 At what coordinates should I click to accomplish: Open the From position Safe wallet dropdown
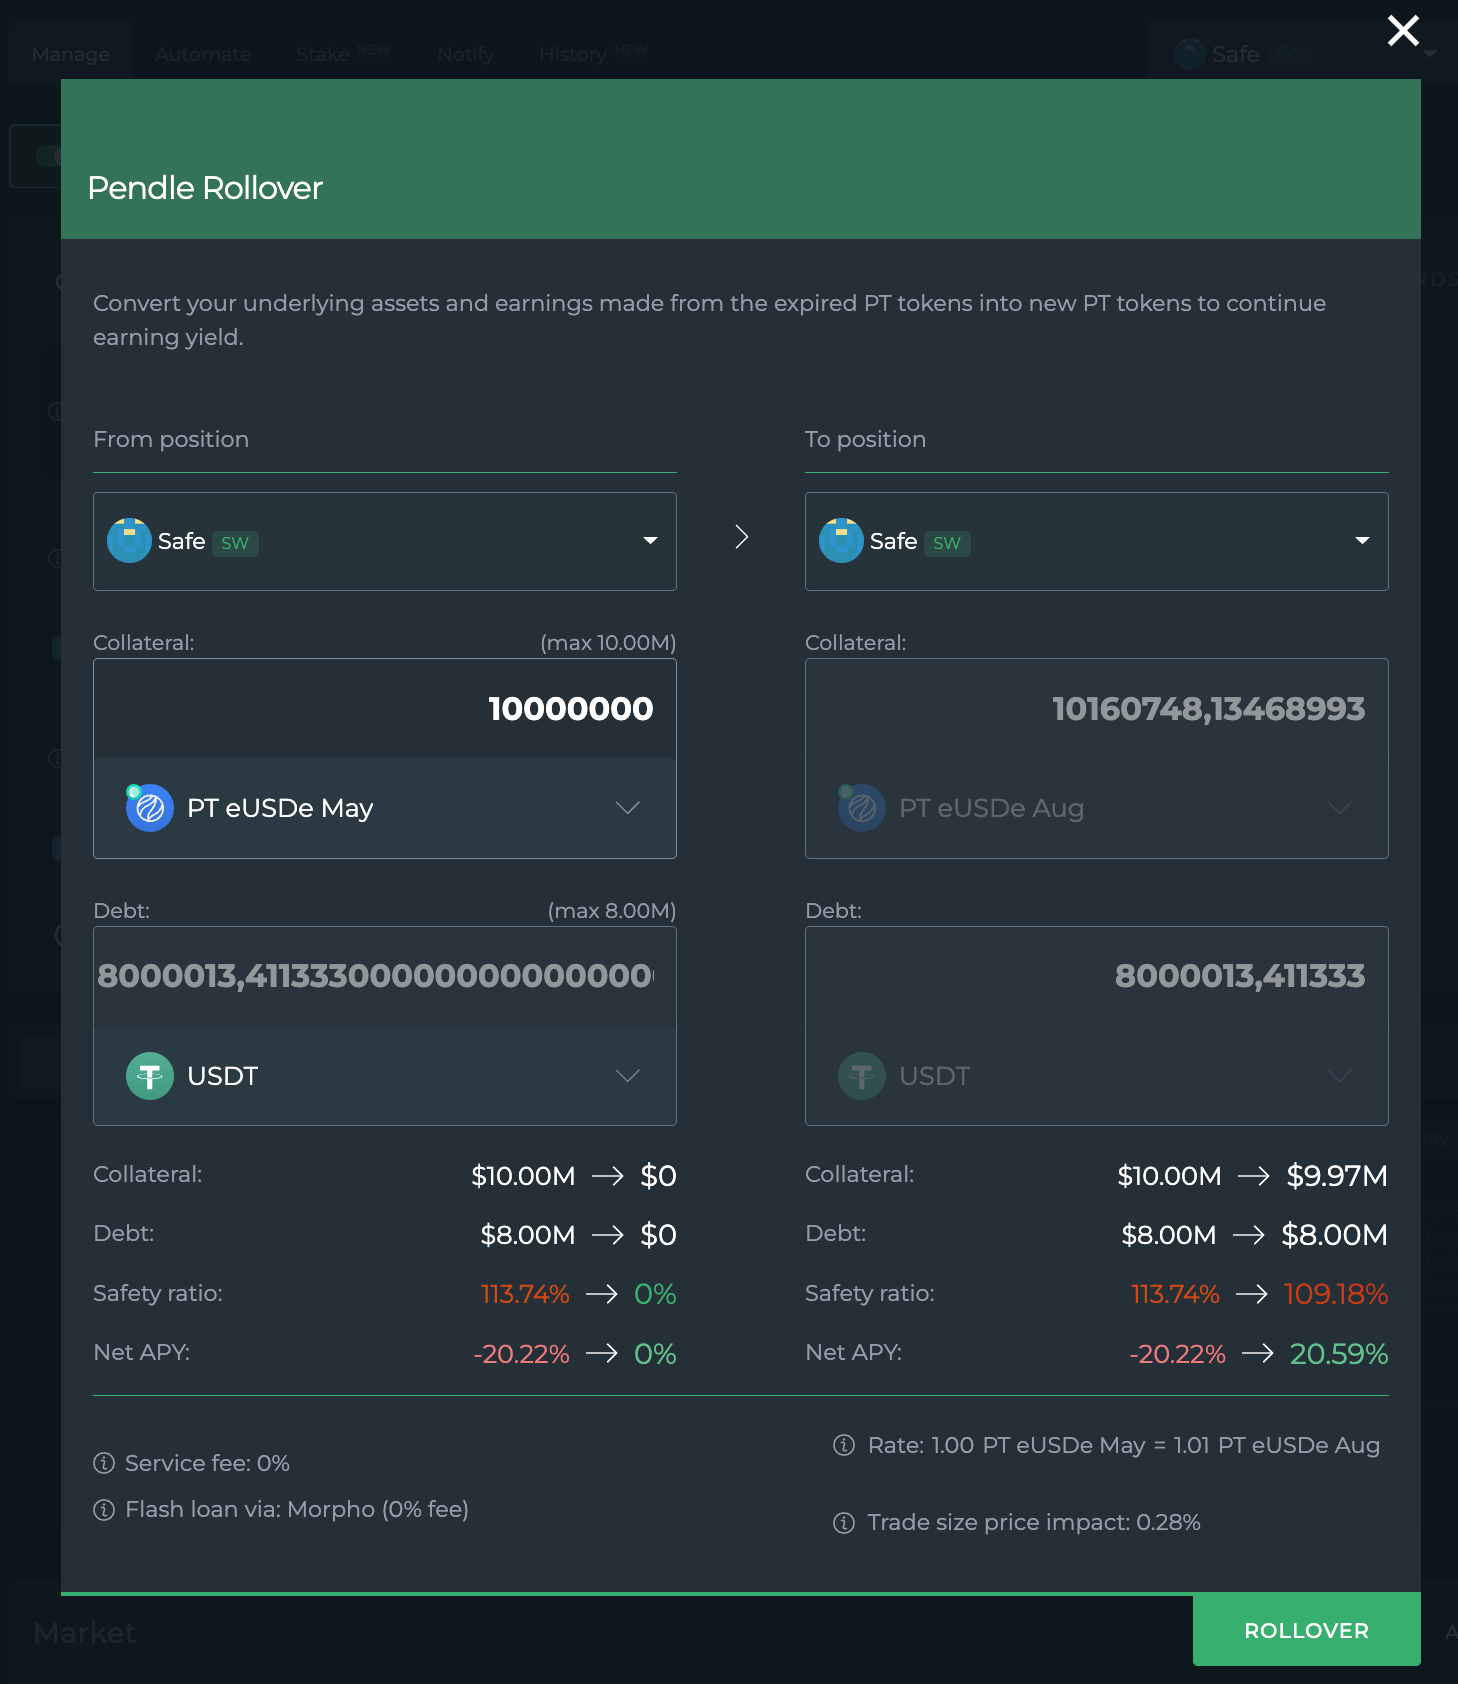(x=384, y=541)
